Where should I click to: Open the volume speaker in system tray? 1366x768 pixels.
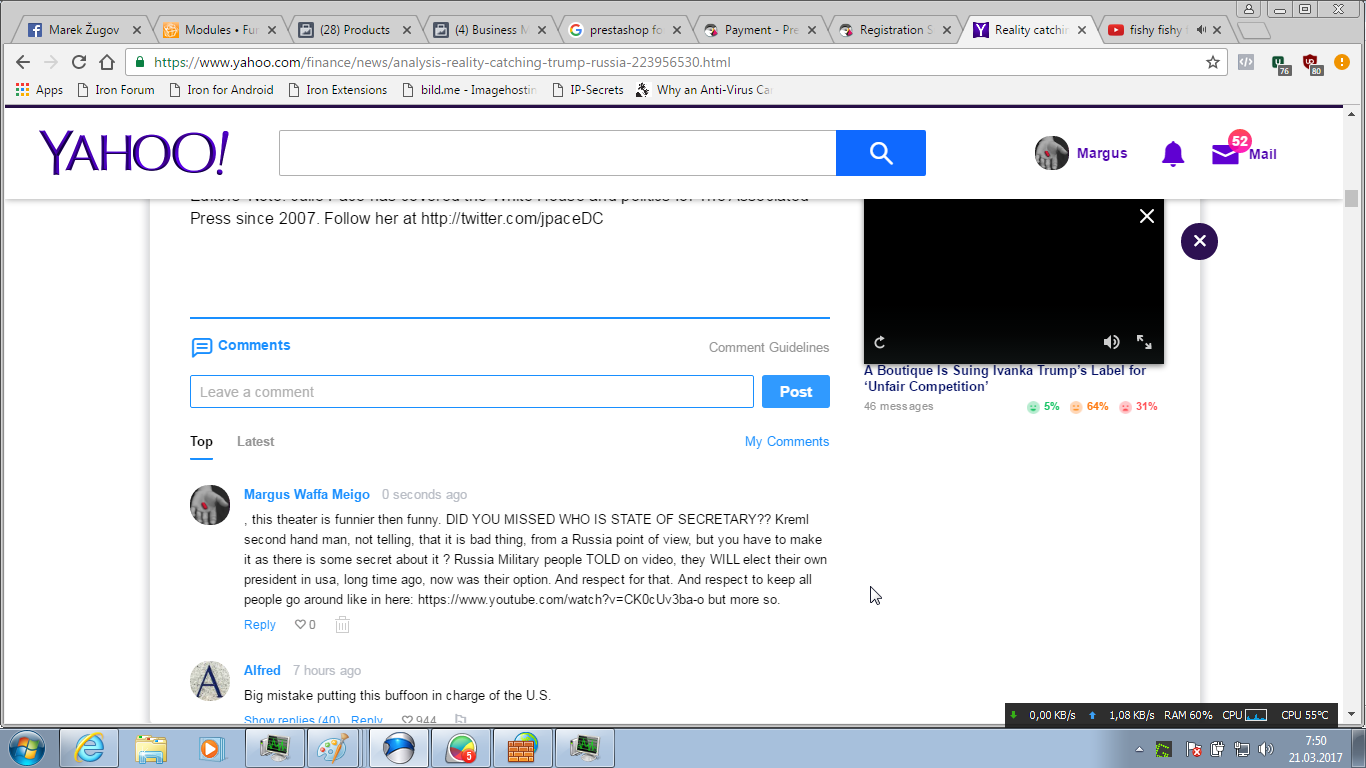click(x=1266, y=749)
